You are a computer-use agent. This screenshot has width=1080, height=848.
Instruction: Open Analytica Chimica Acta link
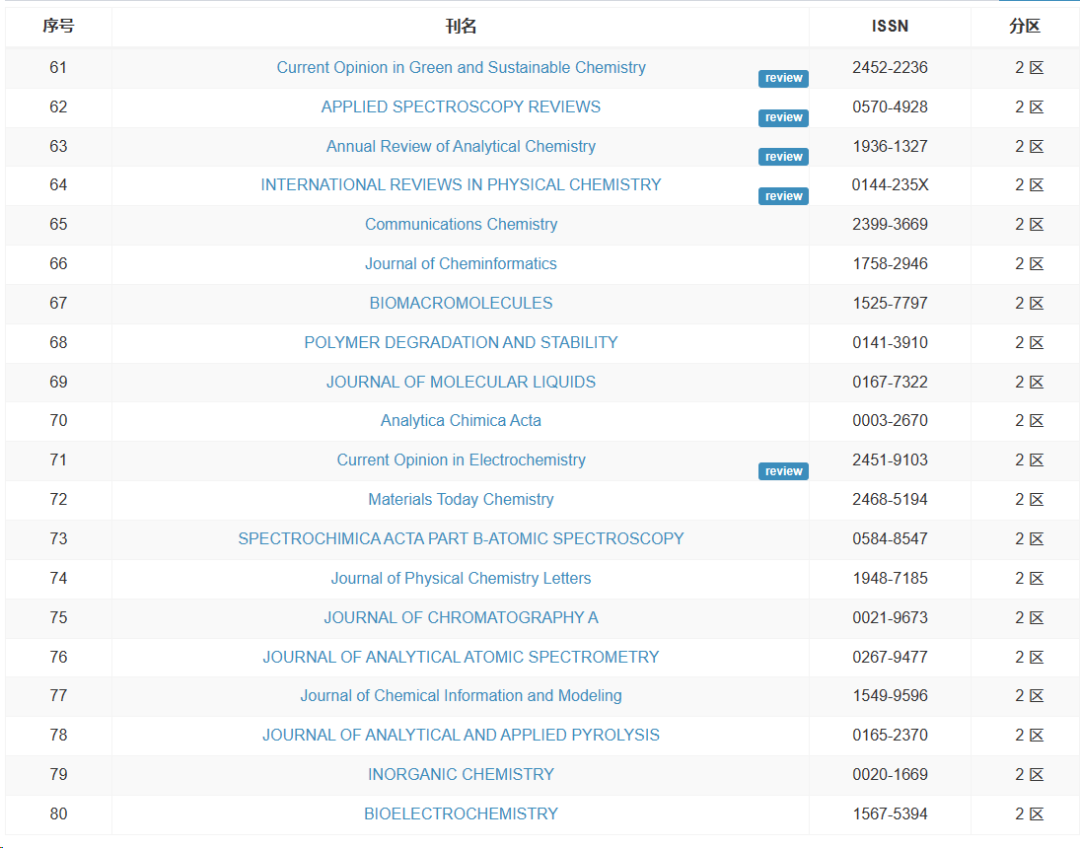461,420
